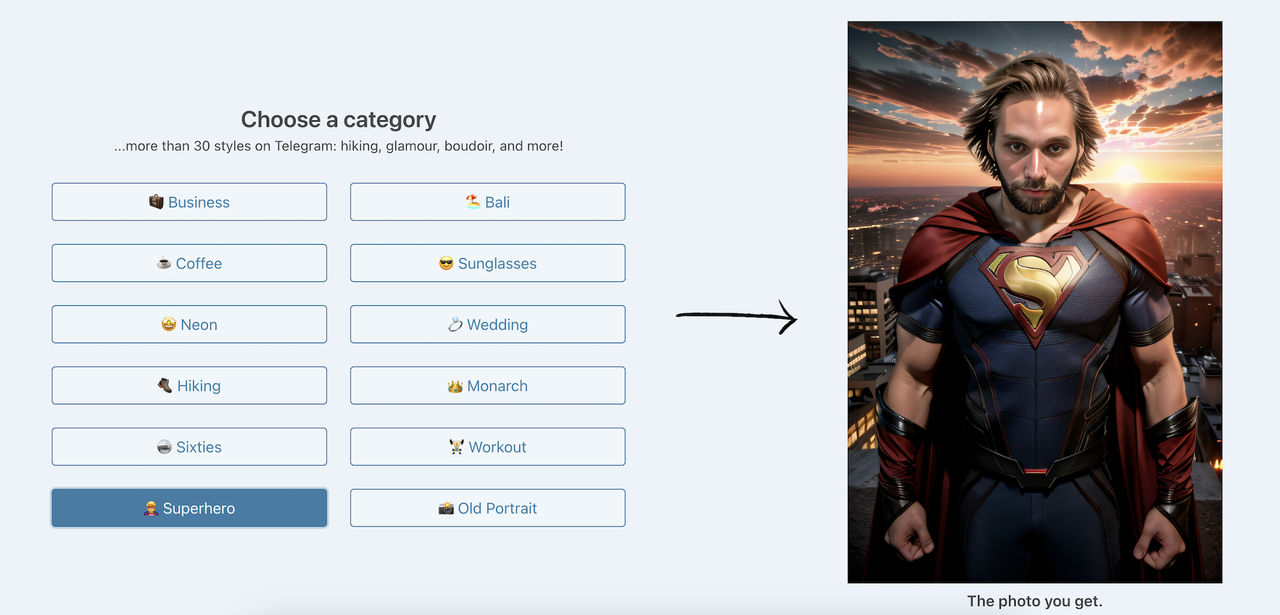Choose the Monarch style button
Screen dimensions: 1280x615
click(x=488, y=385)
